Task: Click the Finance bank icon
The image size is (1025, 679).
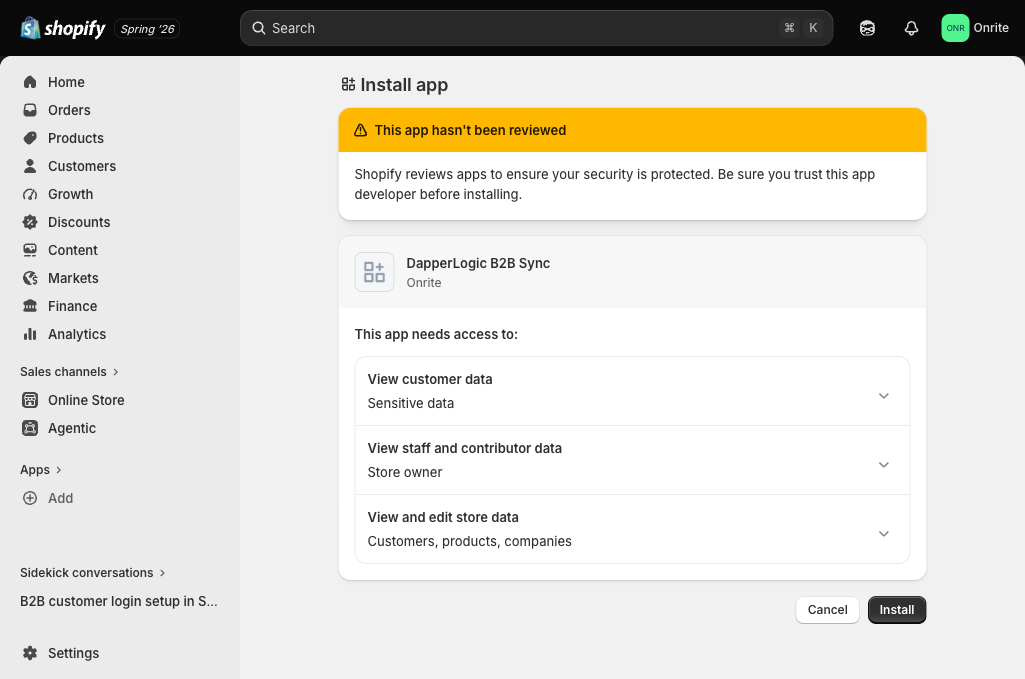Action: [x=30, y=306]
